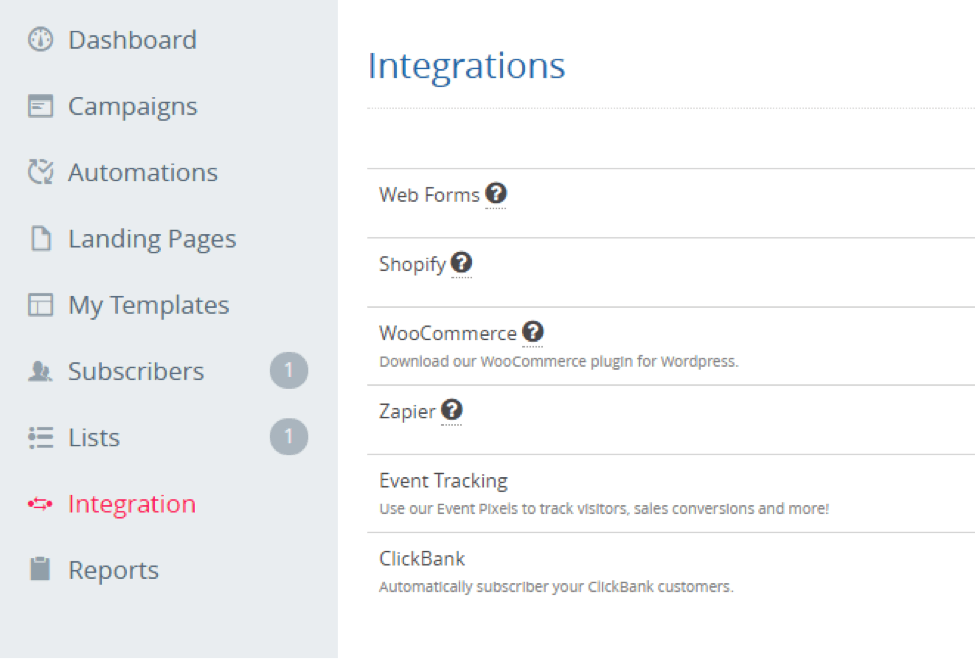This screenshot has width=975, height=659.
Task: Navigate to Landing Pages
Action: tap(152, 239)
